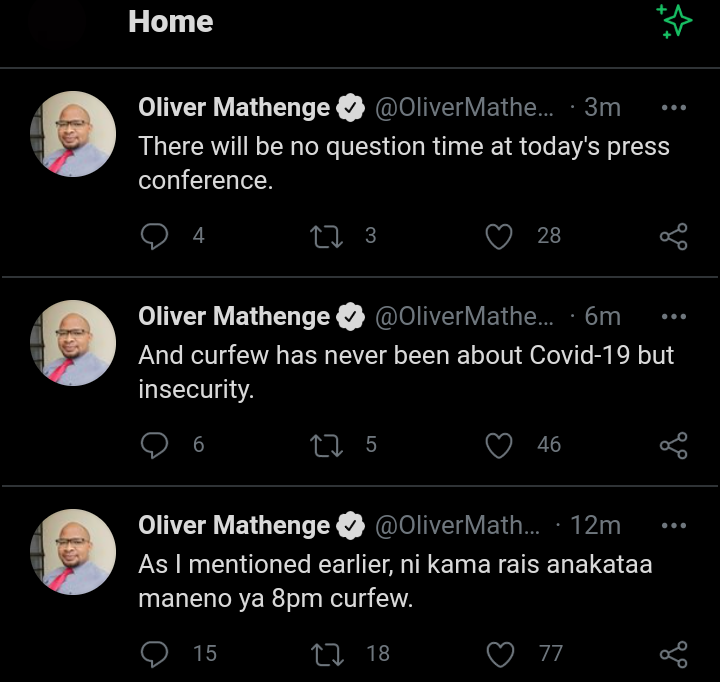Open Oliver Mathenge's profile from first tweet name

click(234, 107)
